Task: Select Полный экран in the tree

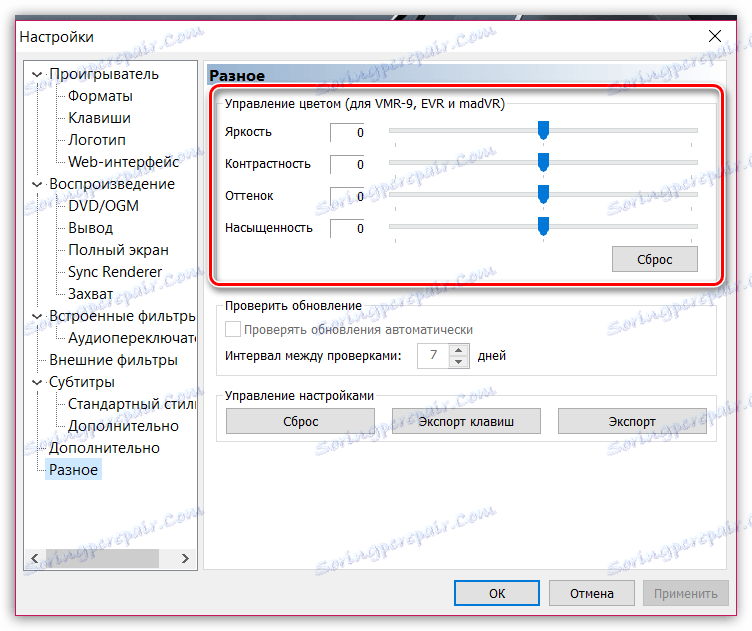Action: click(x=118, y=250)
